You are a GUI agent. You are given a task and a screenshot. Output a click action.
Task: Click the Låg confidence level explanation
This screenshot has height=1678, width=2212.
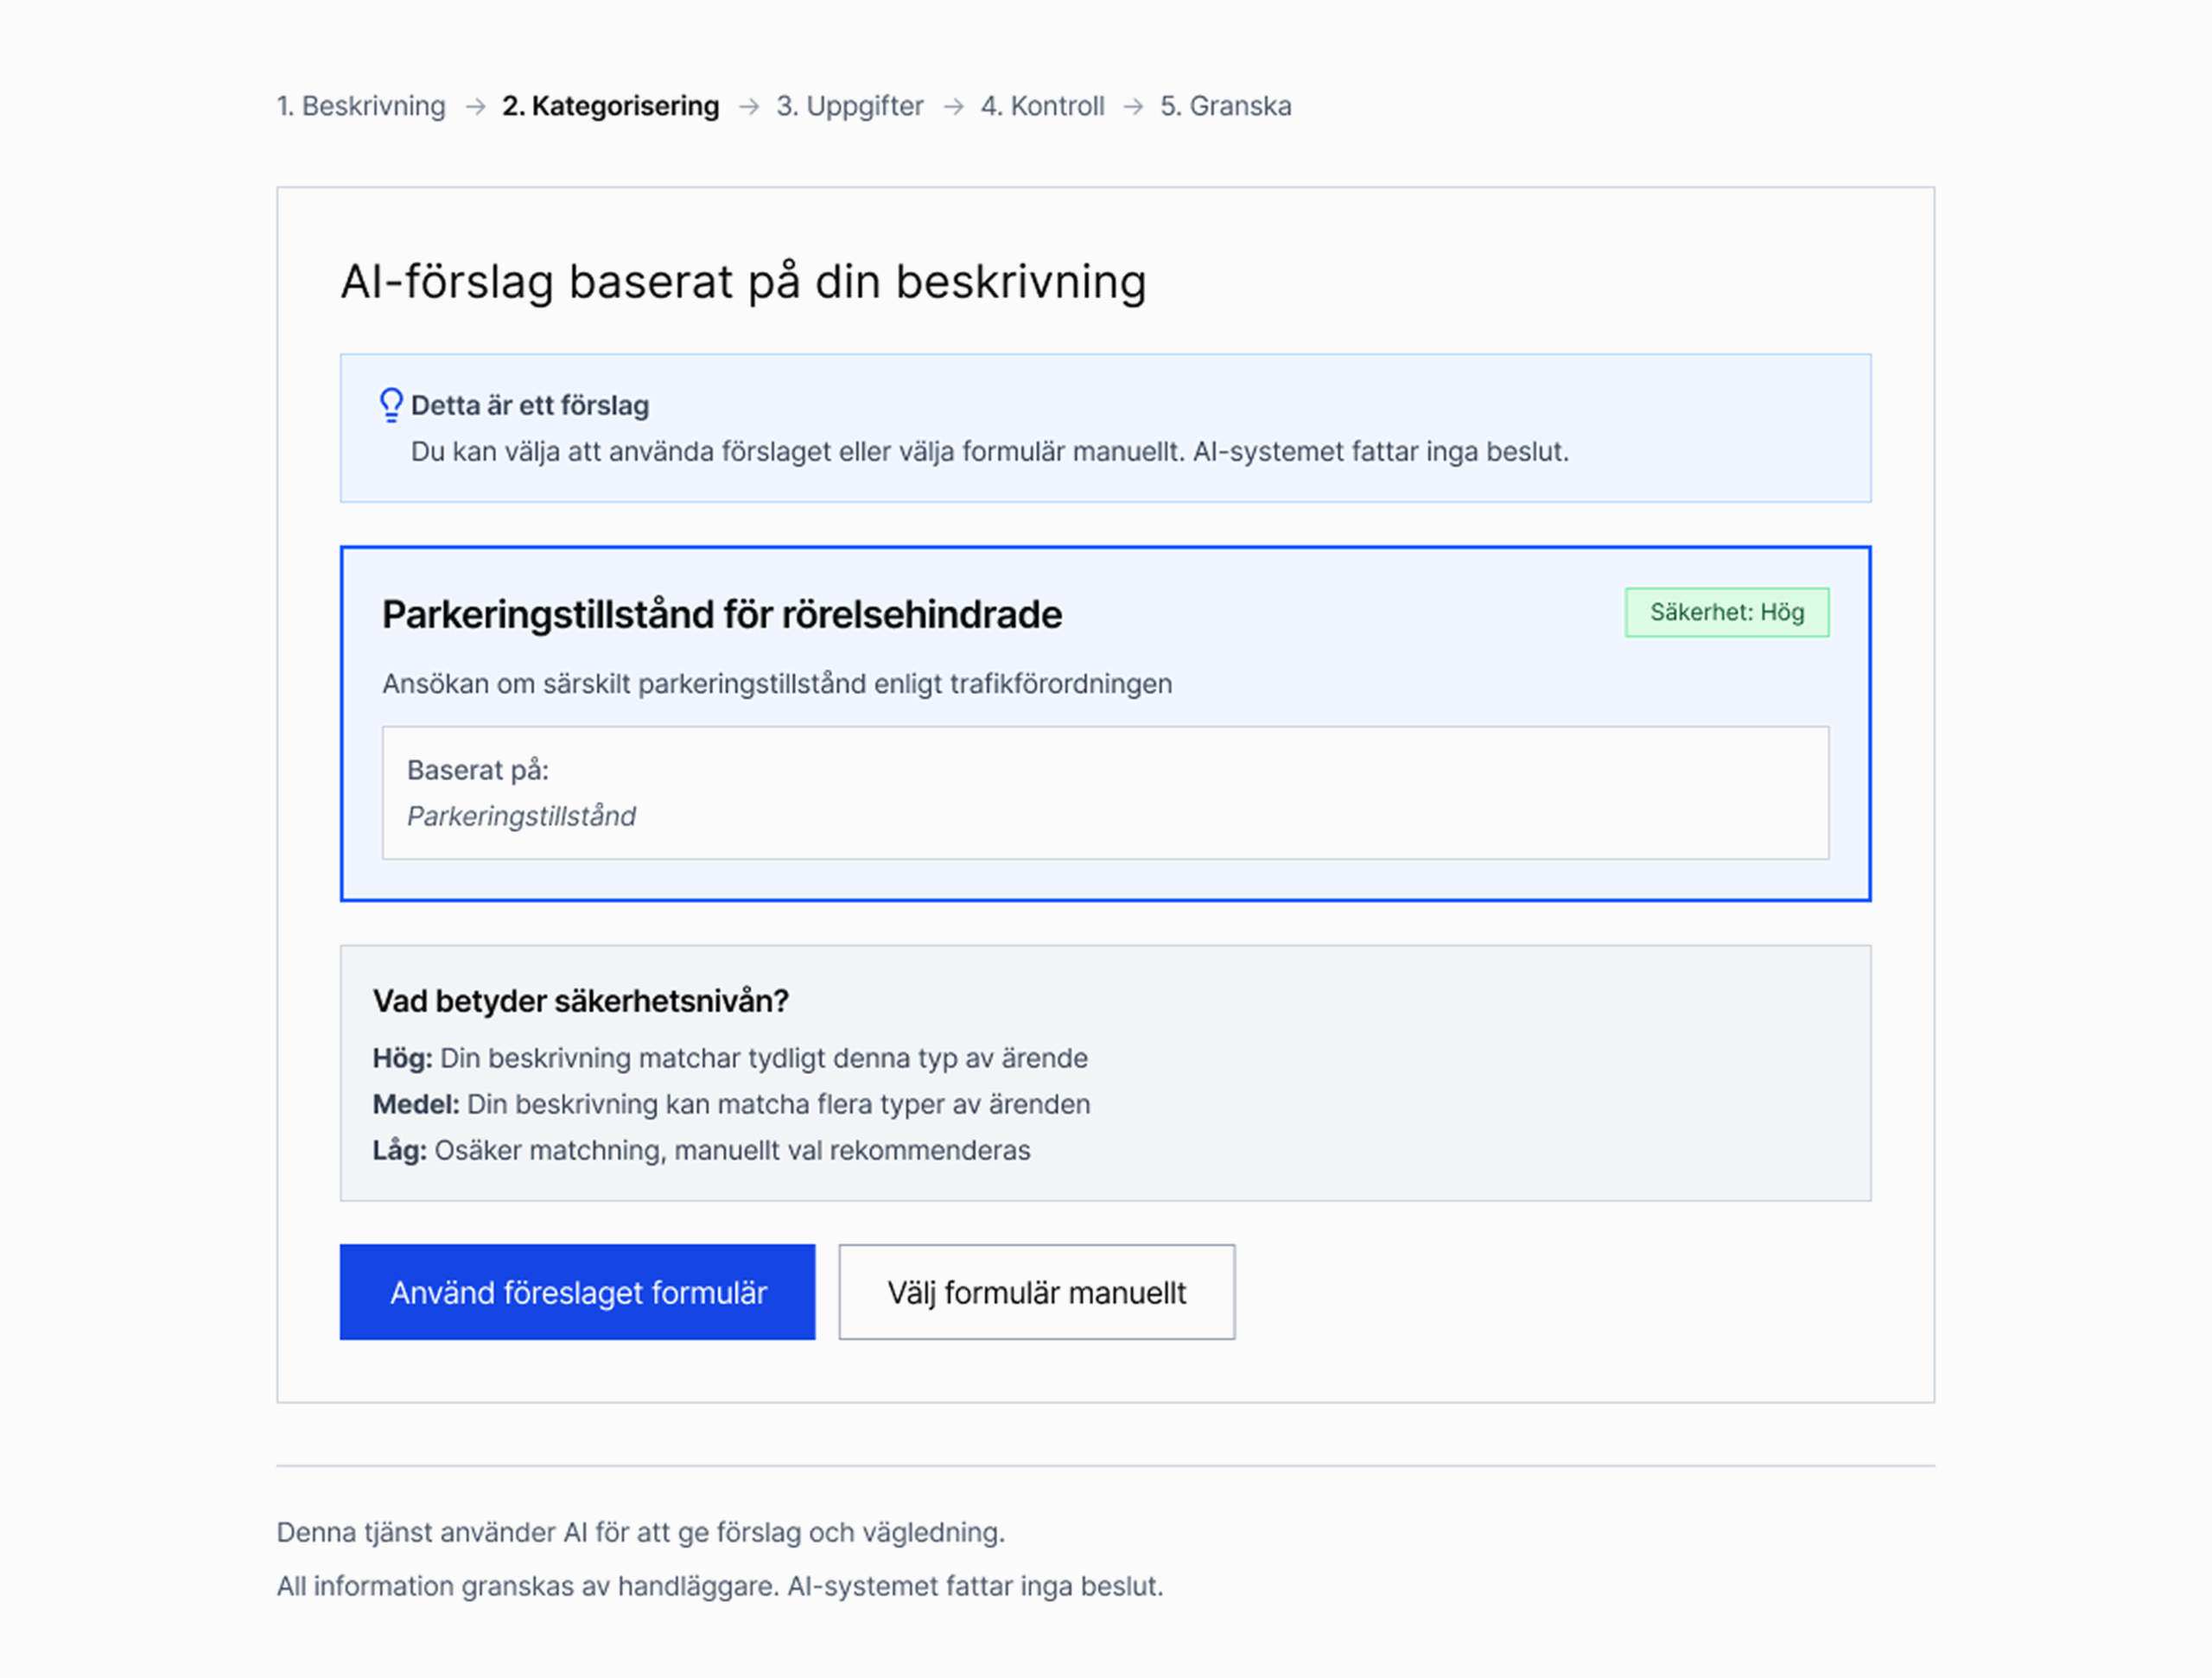click(700, 1150)
